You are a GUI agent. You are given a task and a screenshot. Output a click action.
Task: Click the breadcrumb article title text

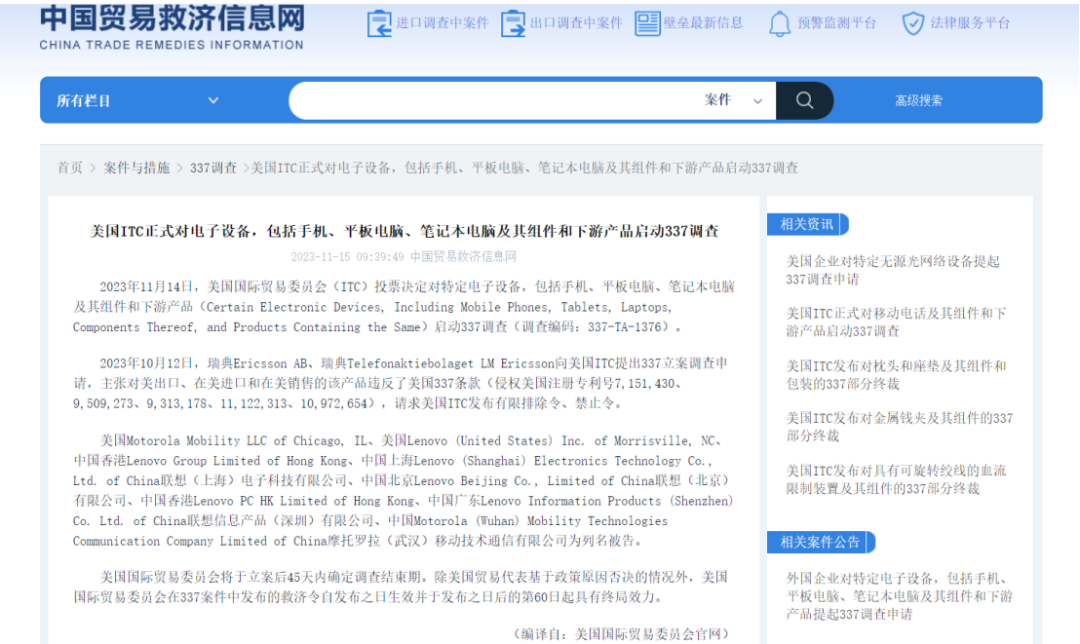(524, 168)
